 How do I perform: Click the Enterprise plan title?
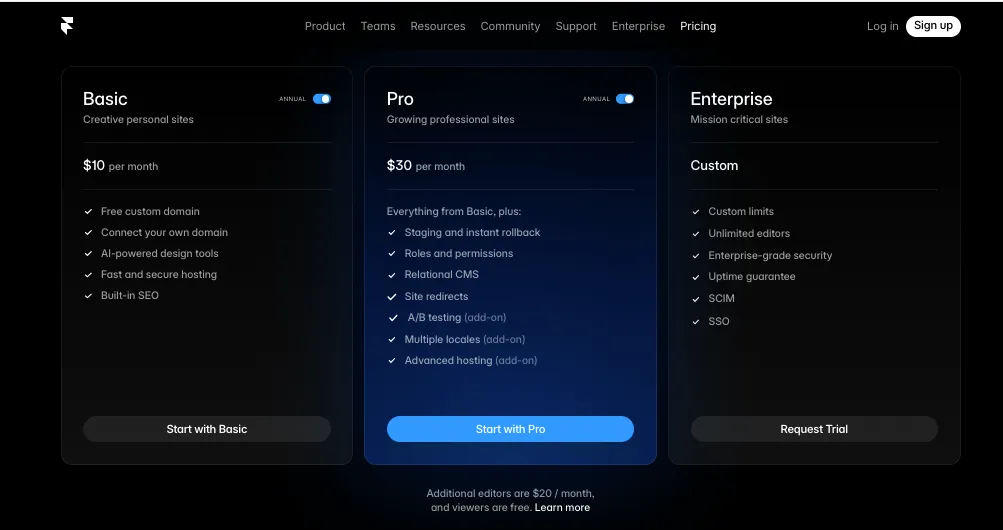[x=731, y=99]
